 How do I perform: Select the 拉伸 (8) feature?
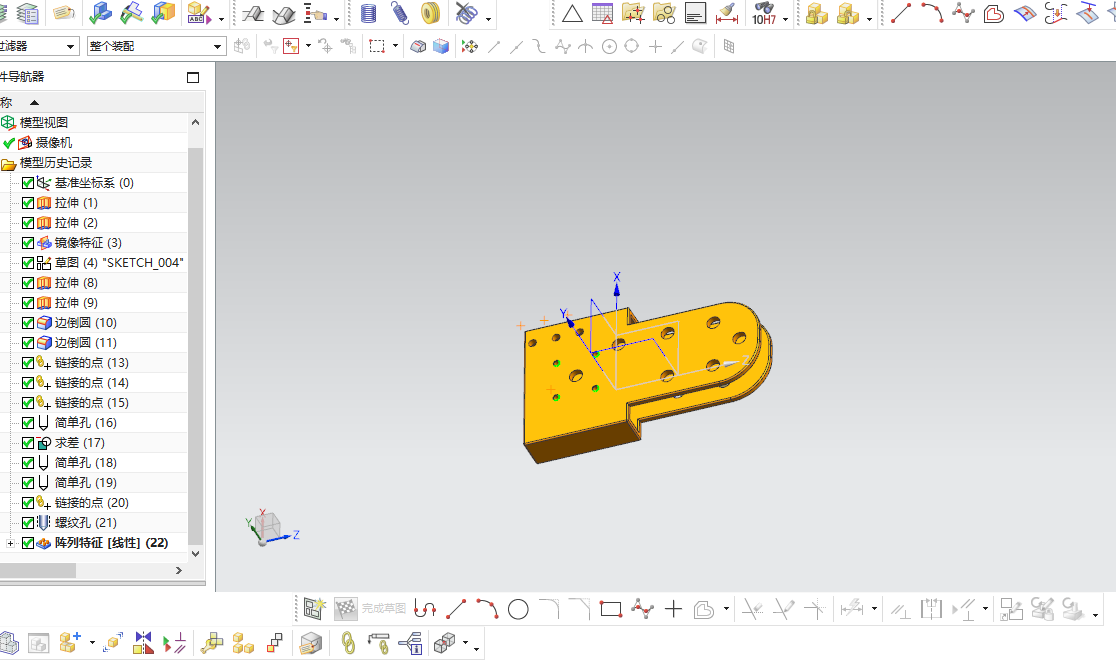(x=76, y=283)
